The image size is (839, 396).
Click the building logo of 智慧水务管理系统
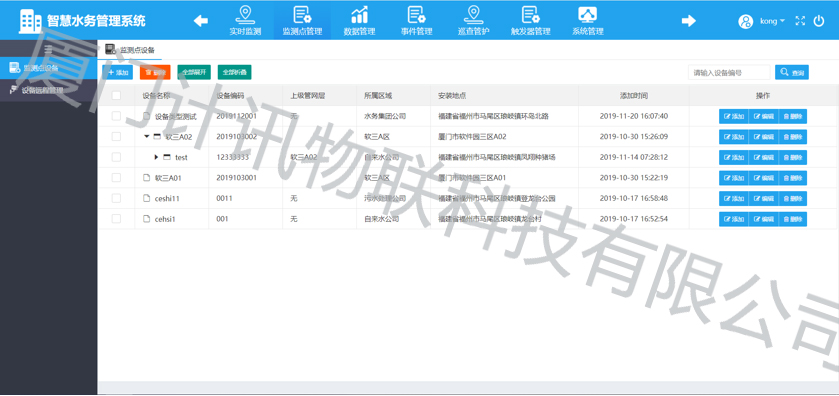click(x=30, y=21)
